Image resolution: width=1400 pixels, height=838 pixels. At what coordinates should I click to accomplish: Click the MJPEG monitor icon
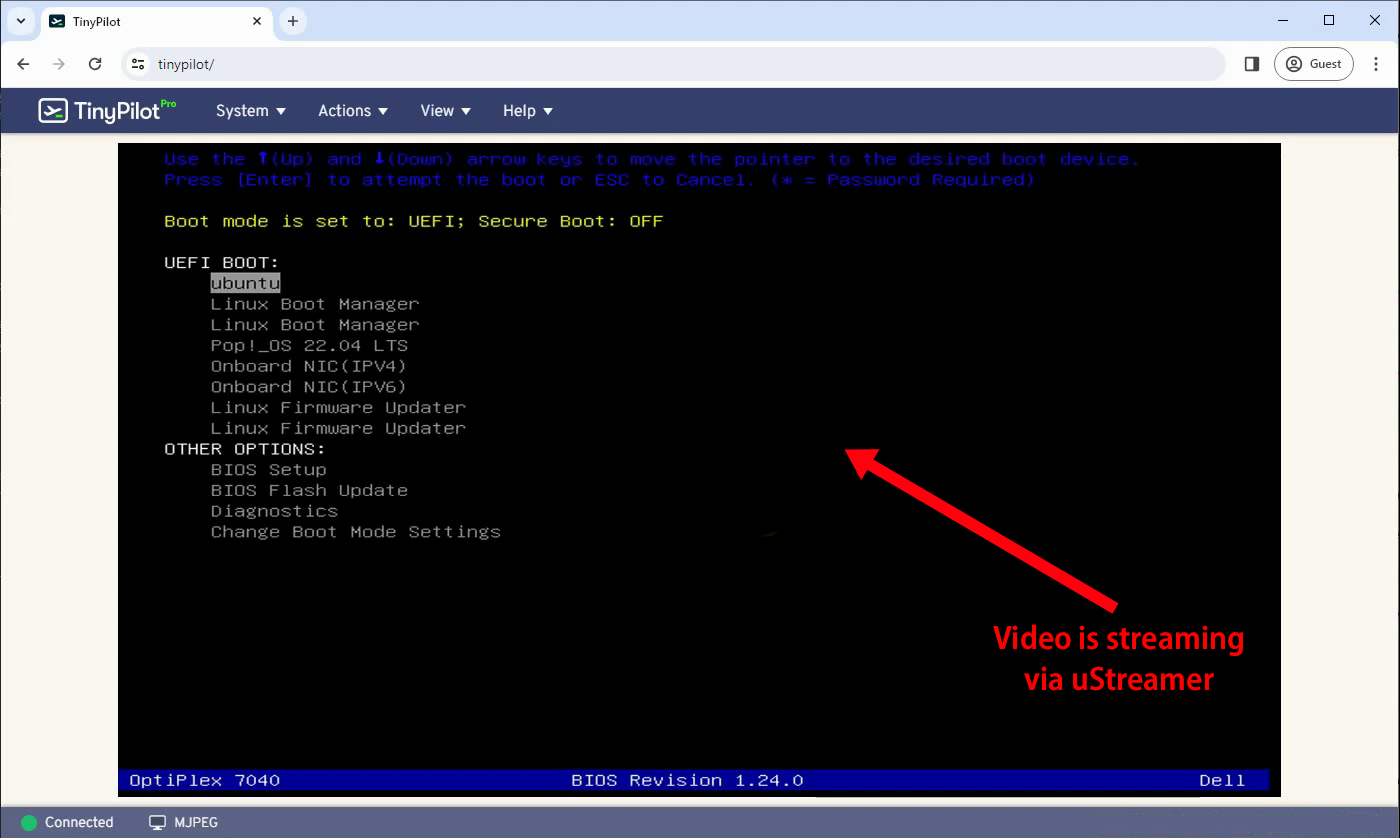(157, 823)
